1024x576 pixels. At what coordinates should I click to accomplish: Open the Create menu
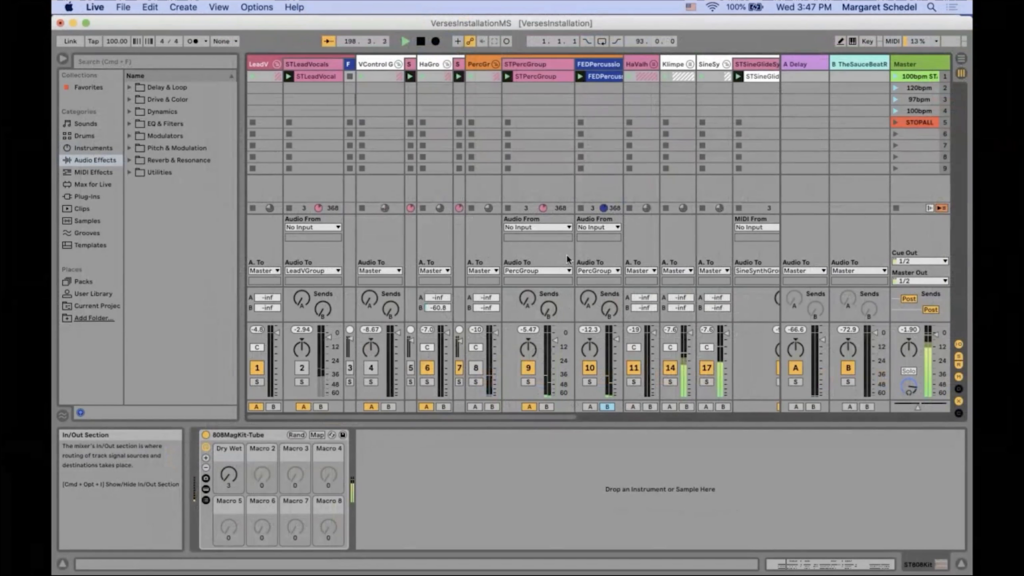(x=183, y=7)
